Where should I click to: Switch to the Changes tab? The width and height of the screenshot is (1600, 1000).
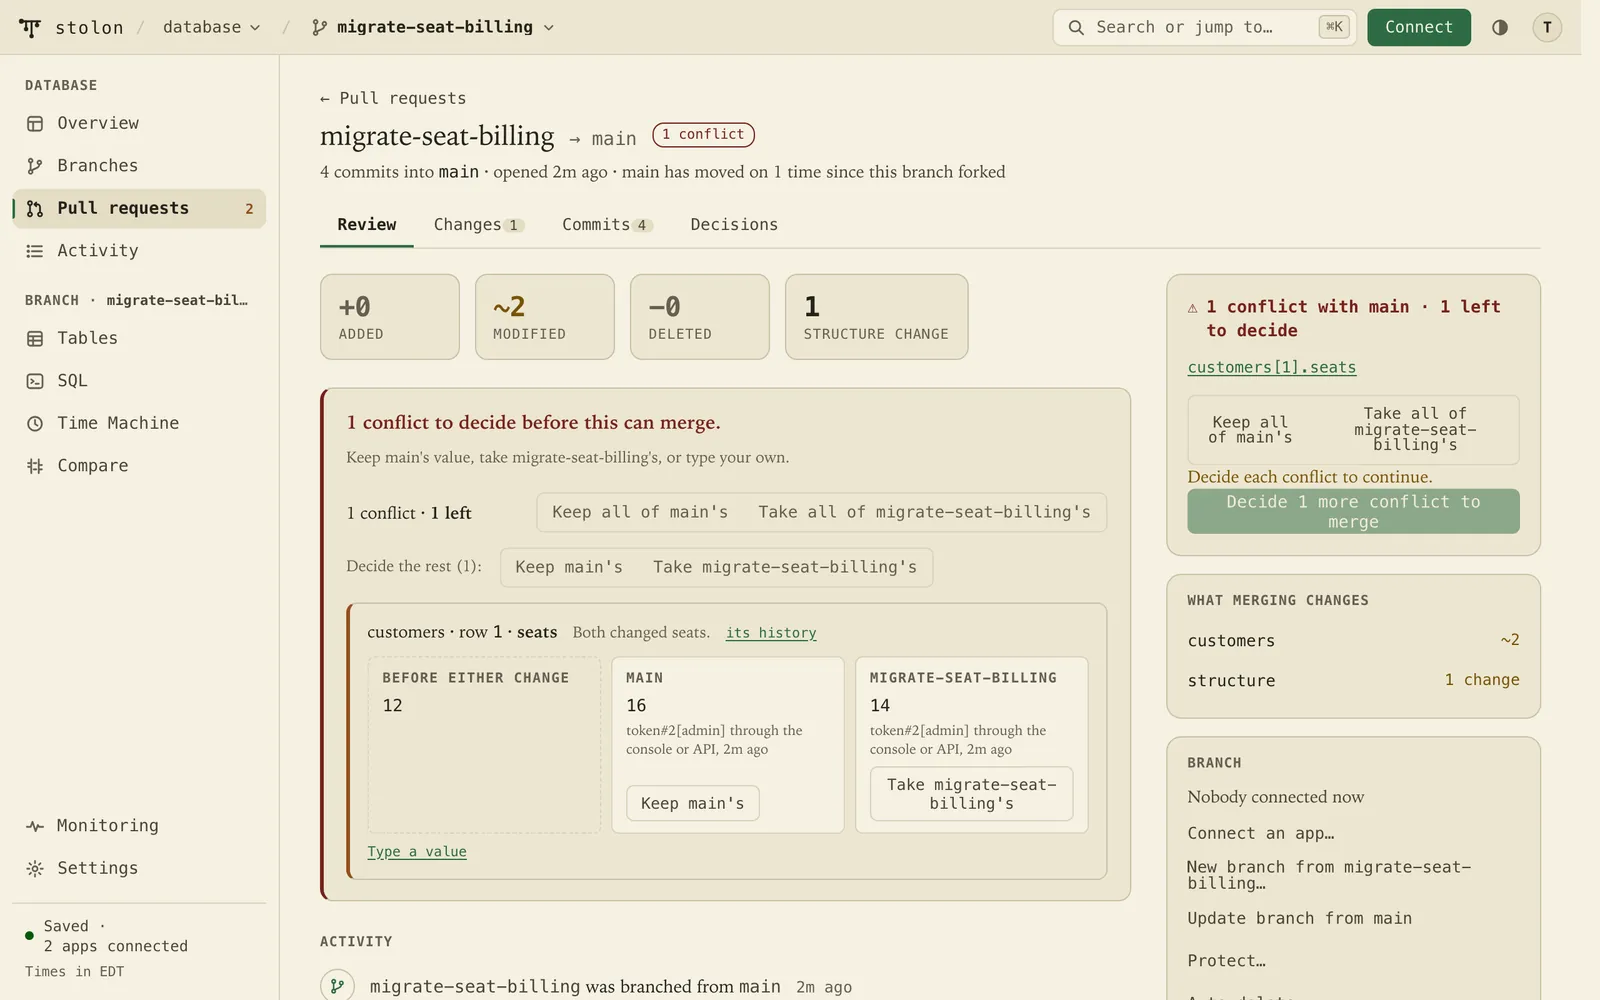point(478,225)
